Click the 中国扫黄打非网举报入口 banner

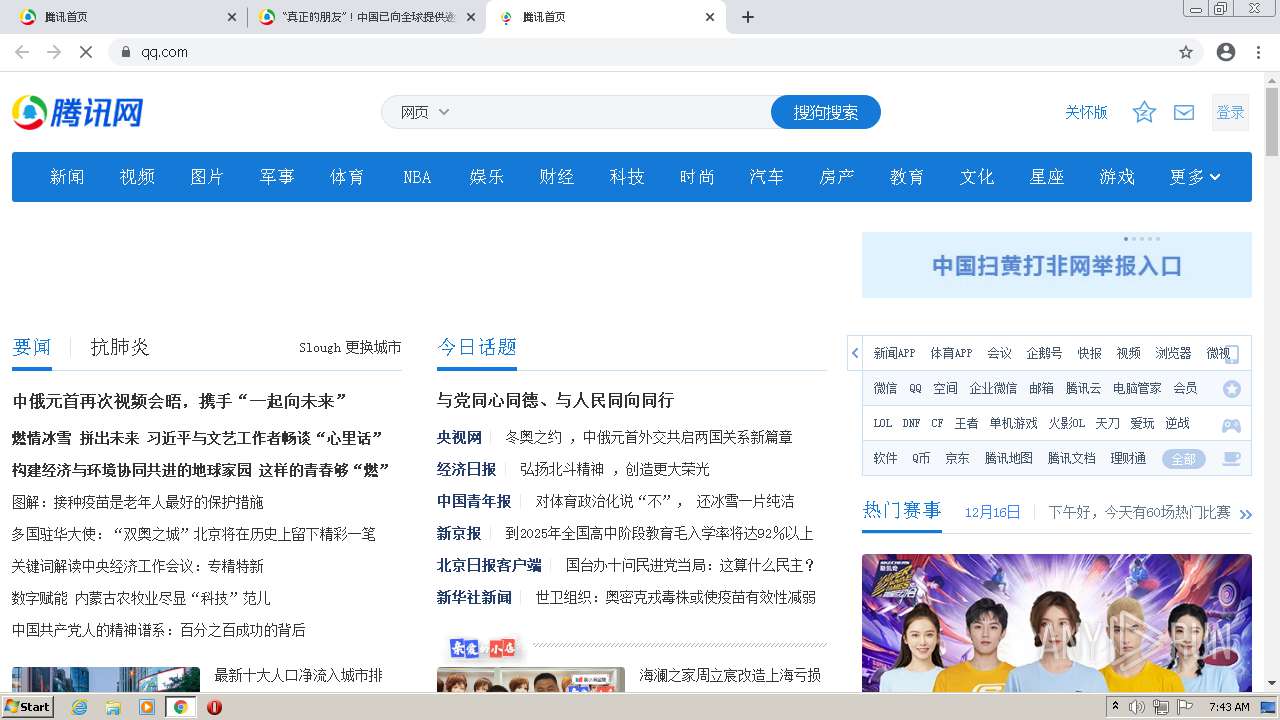coord(1057,265)
